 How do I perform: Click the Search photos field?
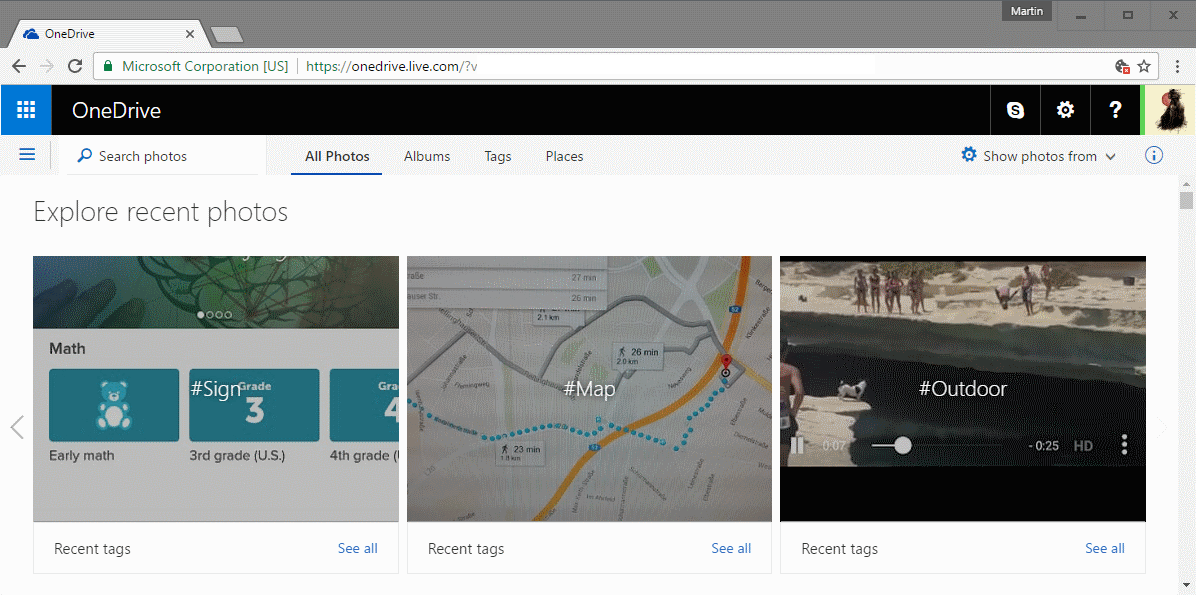tap(163, 156)
